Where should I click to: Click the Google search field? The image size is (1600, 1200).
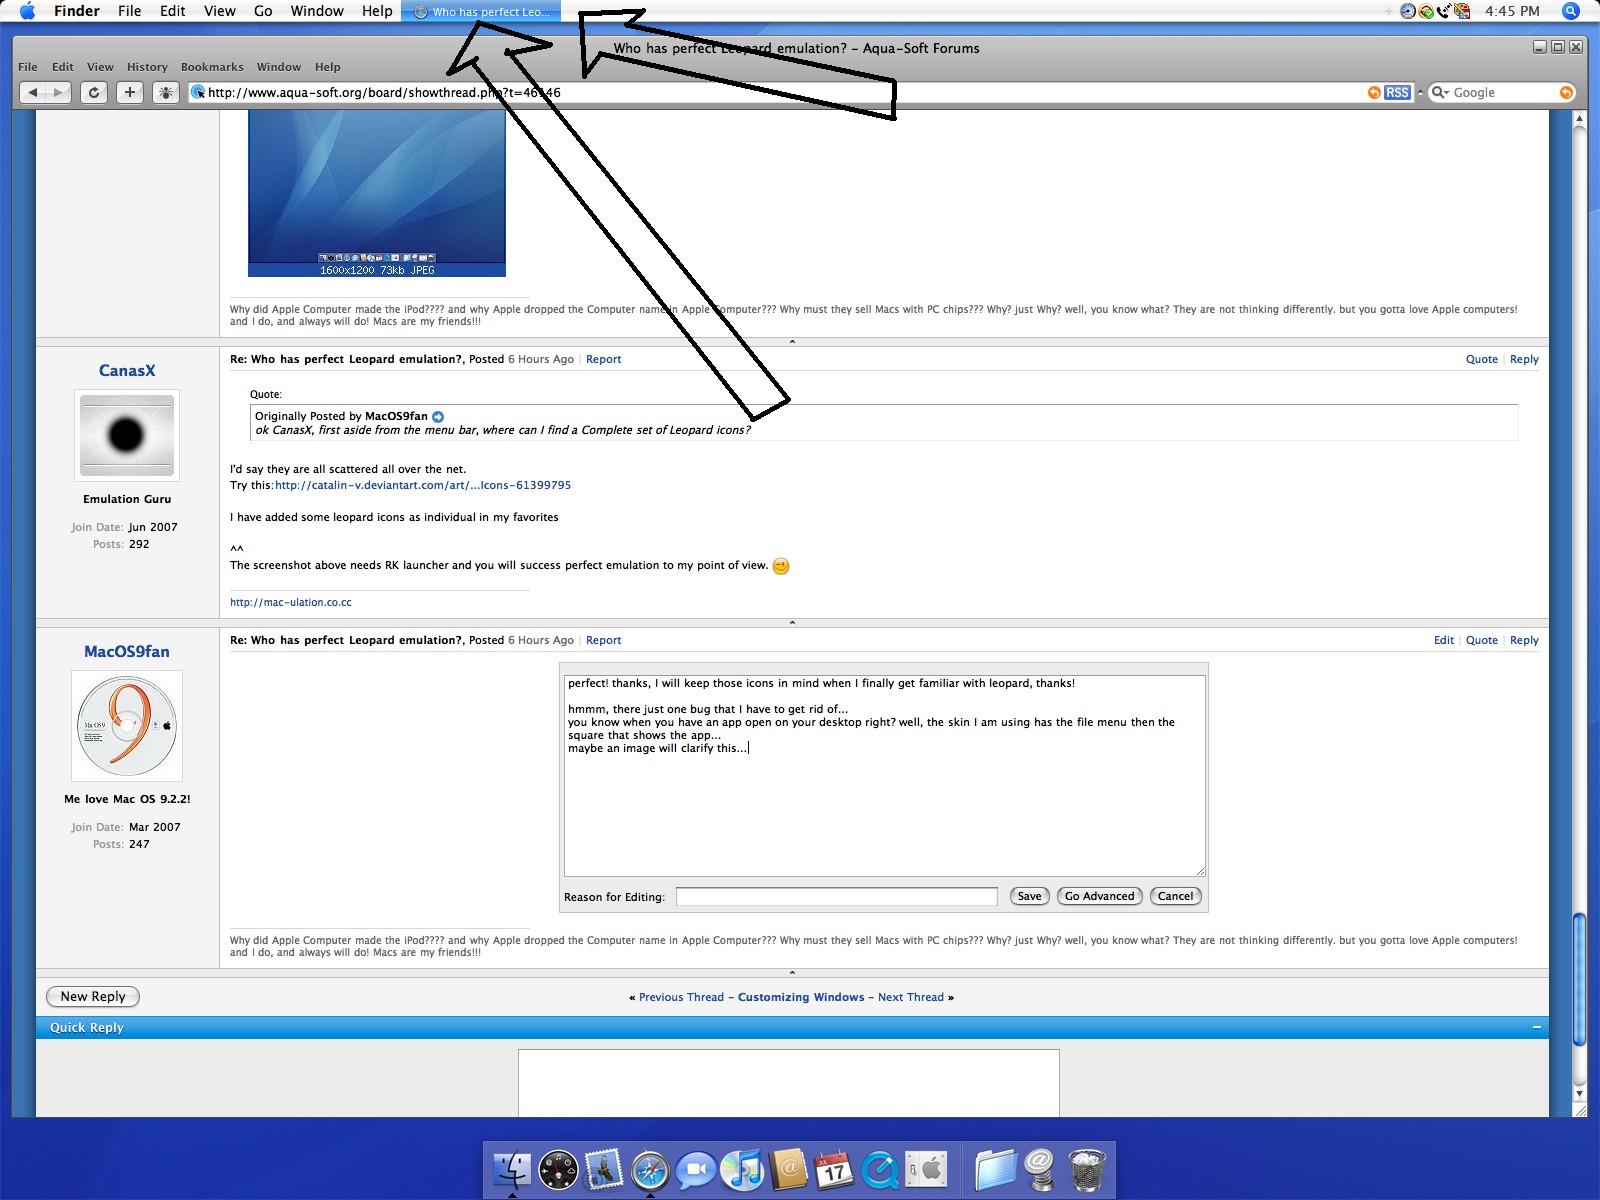[1503, 92]
